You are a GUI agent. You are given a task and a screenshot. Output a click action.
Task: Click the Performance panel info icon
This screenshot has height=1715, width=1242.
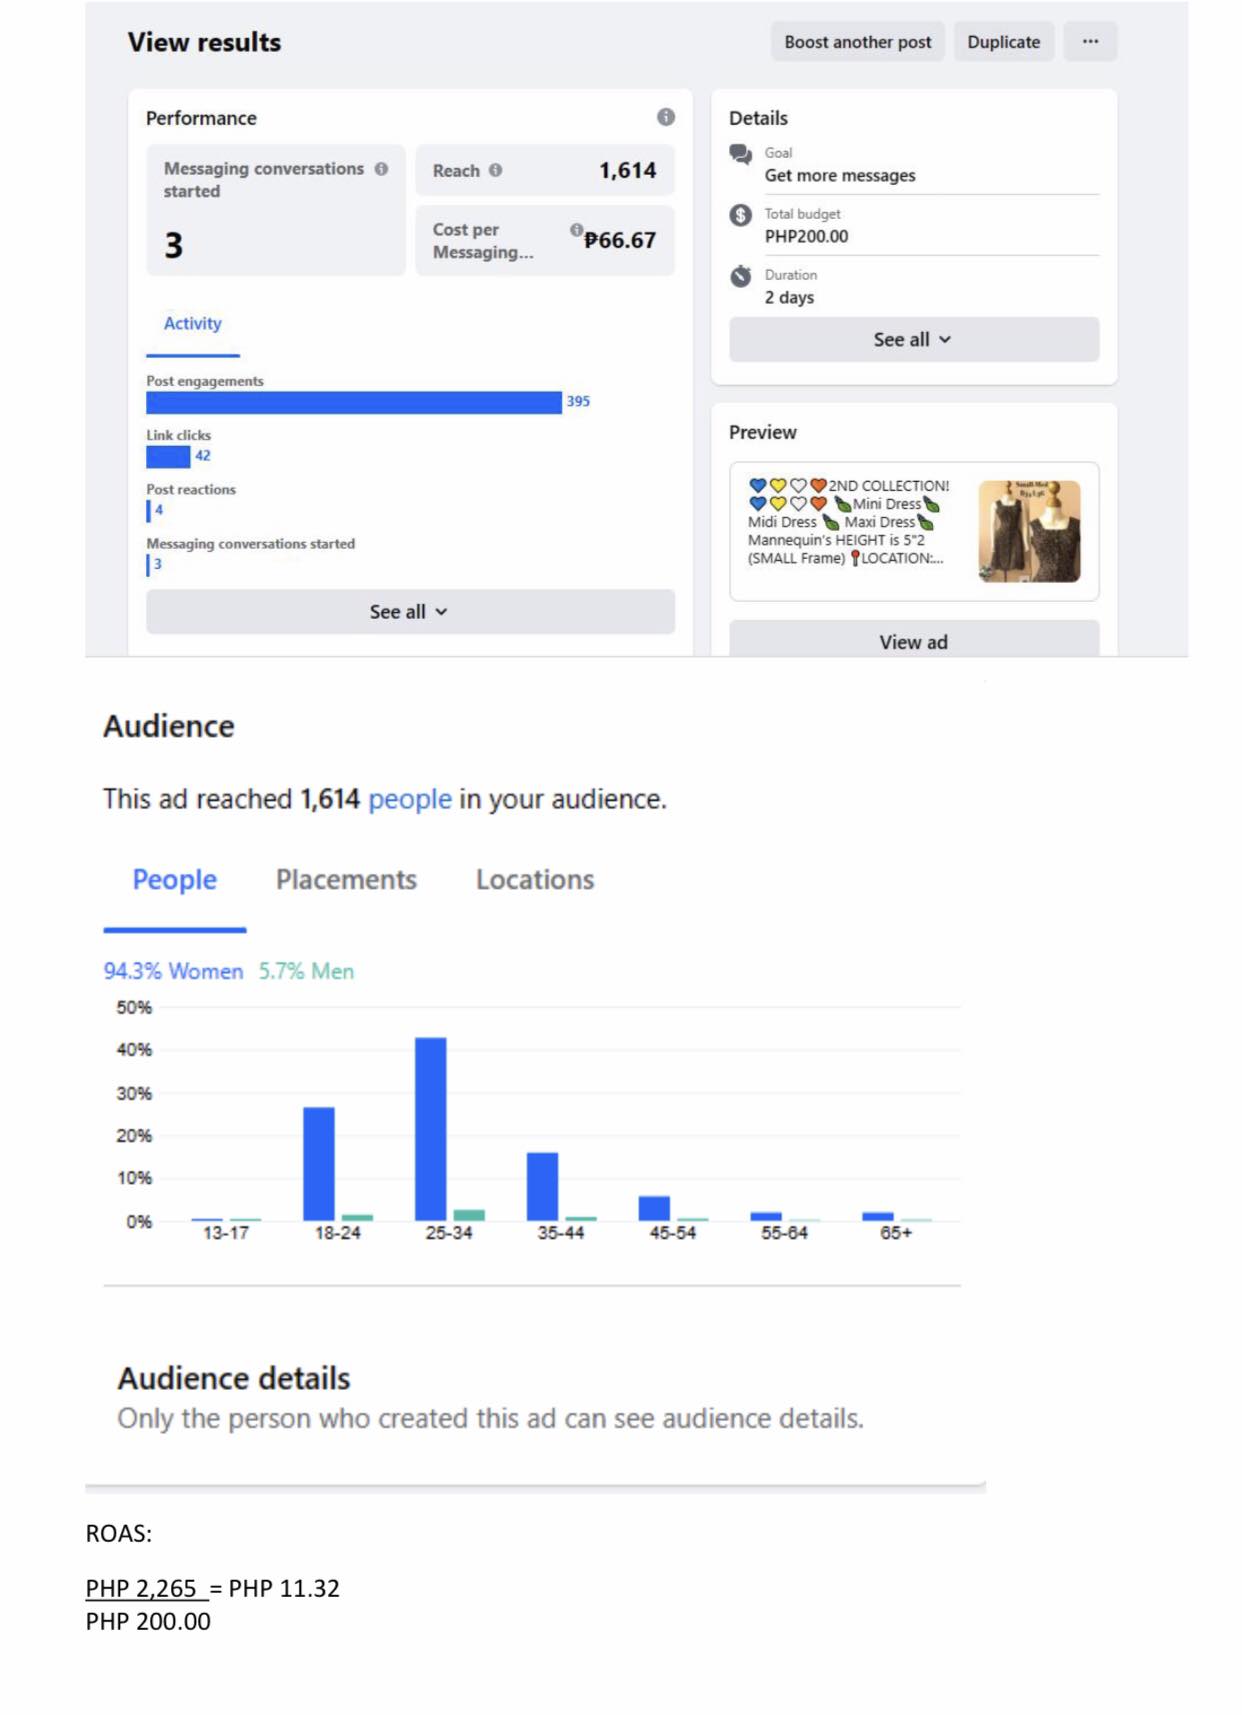(x=665, y=117)
